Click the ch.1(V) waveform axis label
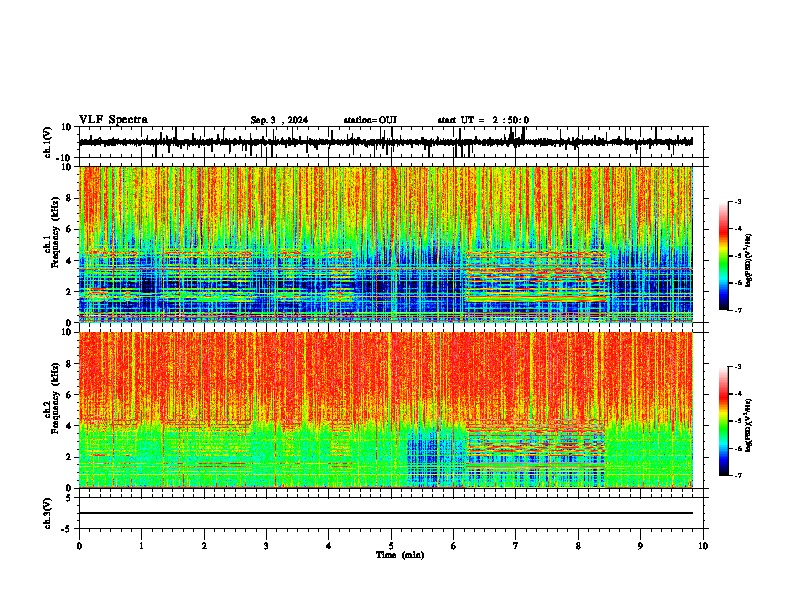The height and width of the screenshot is (612, 792). click(47, 142)
